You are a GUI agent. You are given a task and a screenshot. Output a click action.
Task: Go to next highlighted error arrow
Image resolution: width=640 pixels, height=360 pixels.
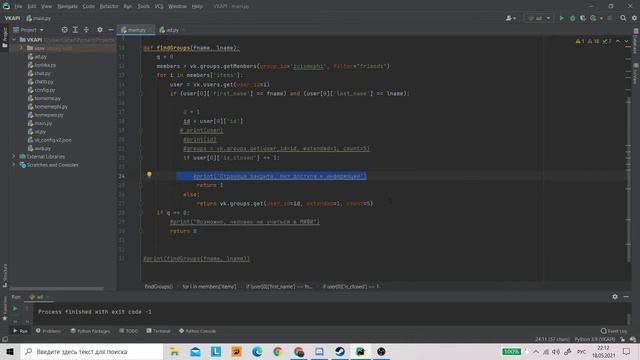tap(626, 41)
